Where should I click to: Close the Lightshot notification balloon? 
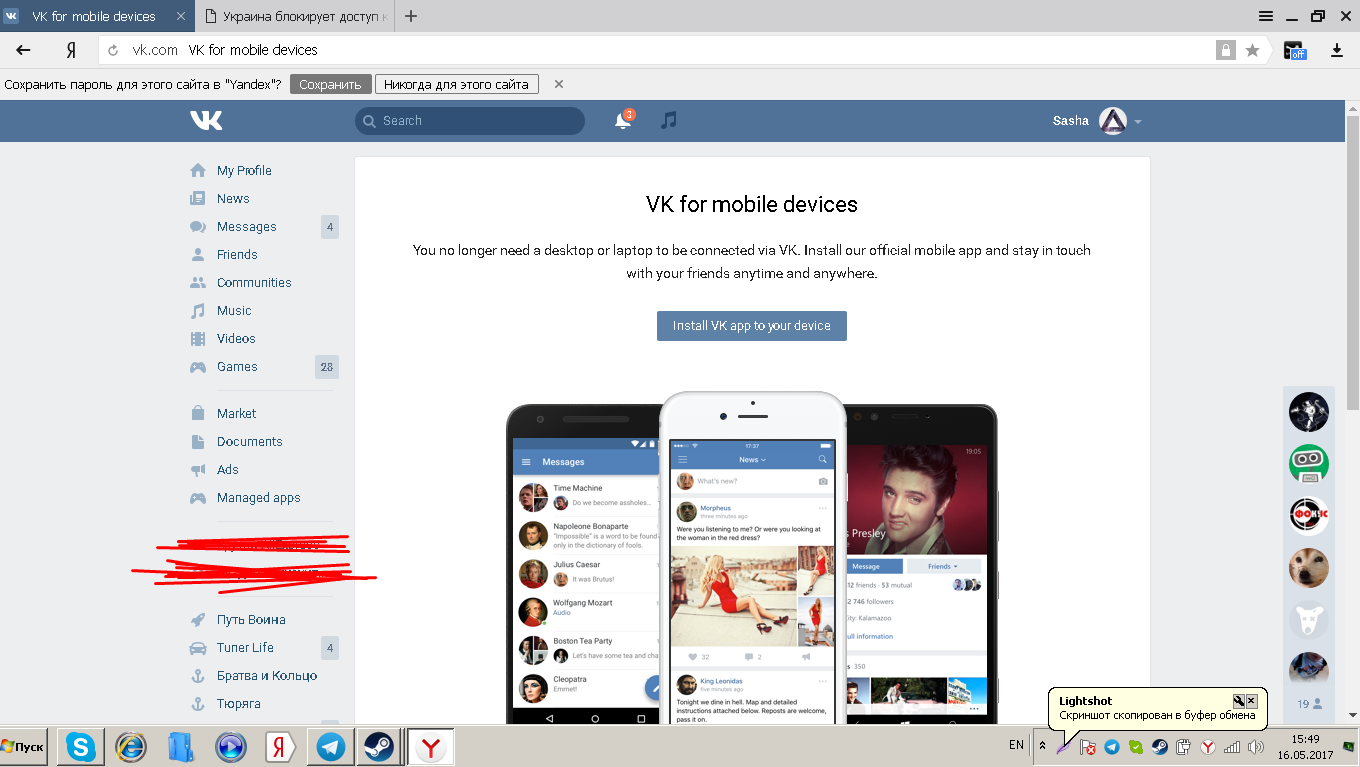[x=1251, y=701]
